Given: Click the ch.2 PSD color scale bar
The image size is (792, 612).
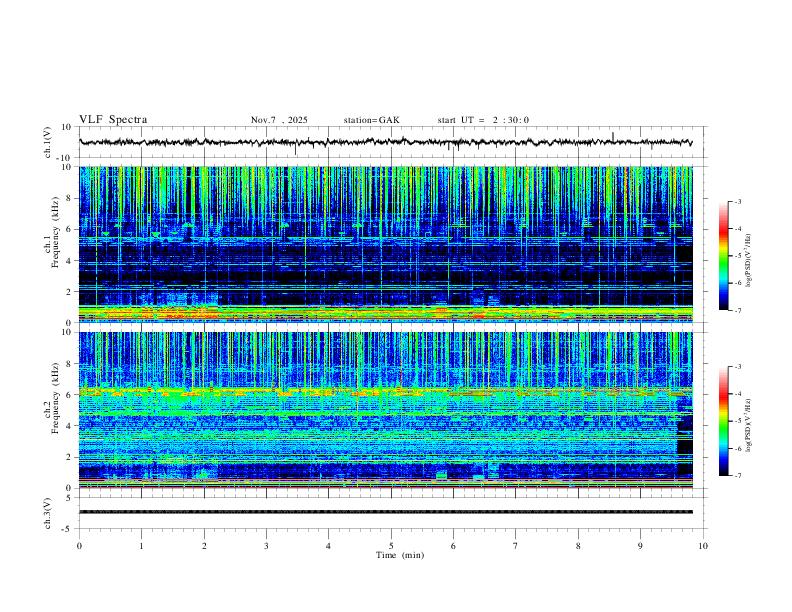Looking at the screenshot, I should click(723, 421).
